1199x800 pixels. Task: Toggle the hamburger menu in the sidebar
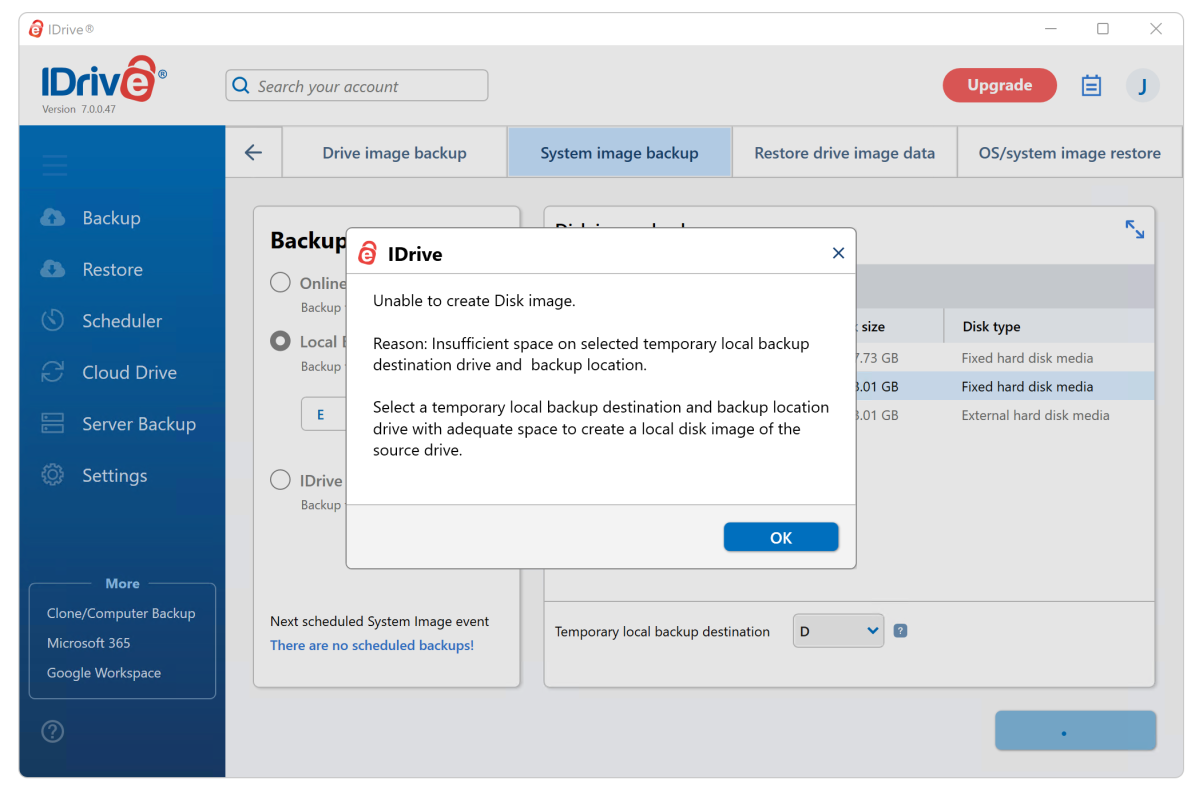(x=54, y=165)
